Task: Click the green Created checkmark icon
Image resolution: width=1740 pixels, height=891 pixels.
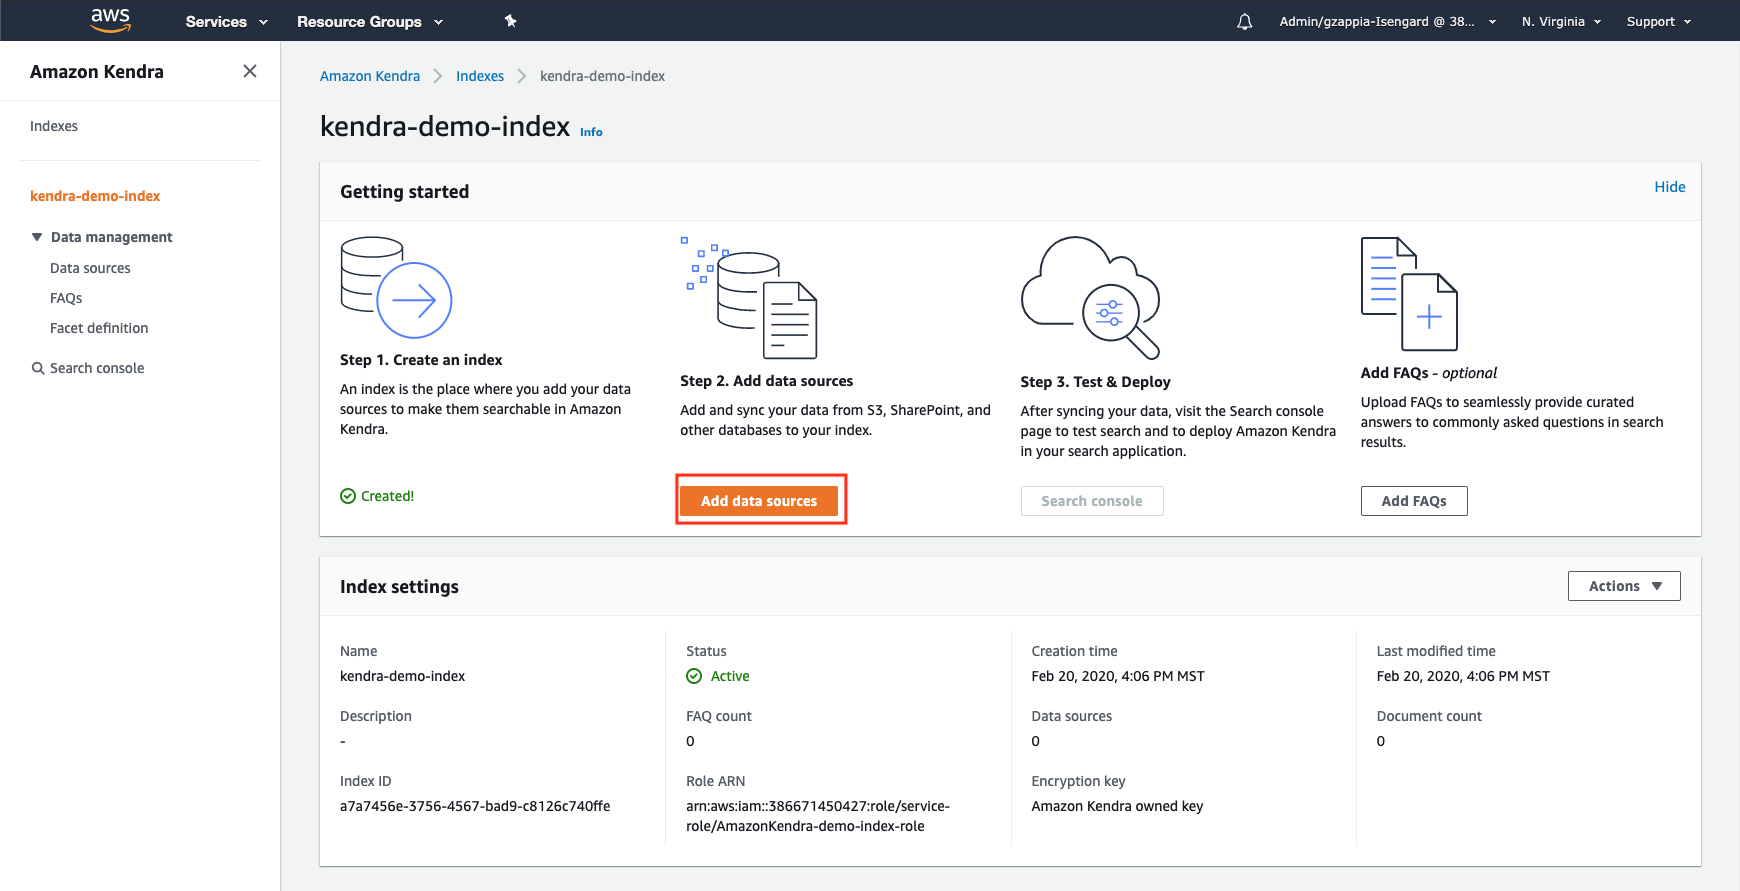Action: (348, 496)
